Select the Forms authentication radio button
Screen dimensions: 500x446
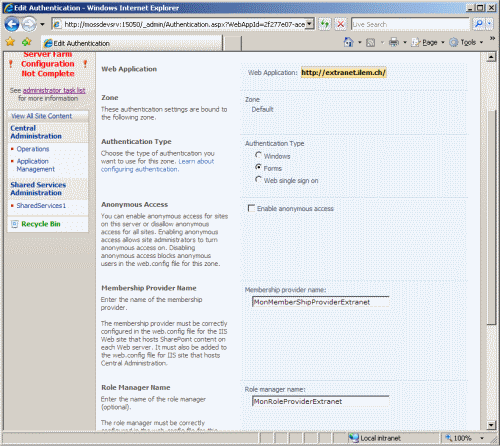point(258,167)
